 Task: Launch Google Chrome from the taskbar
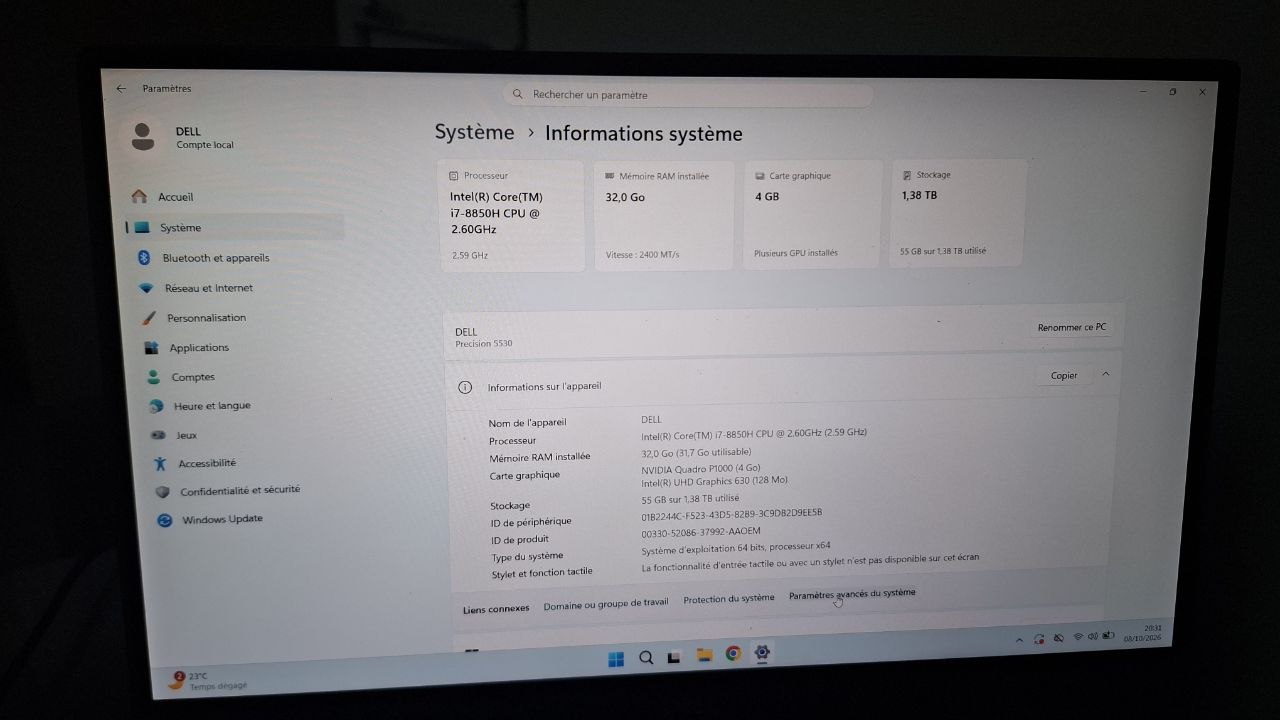(733, 654)
